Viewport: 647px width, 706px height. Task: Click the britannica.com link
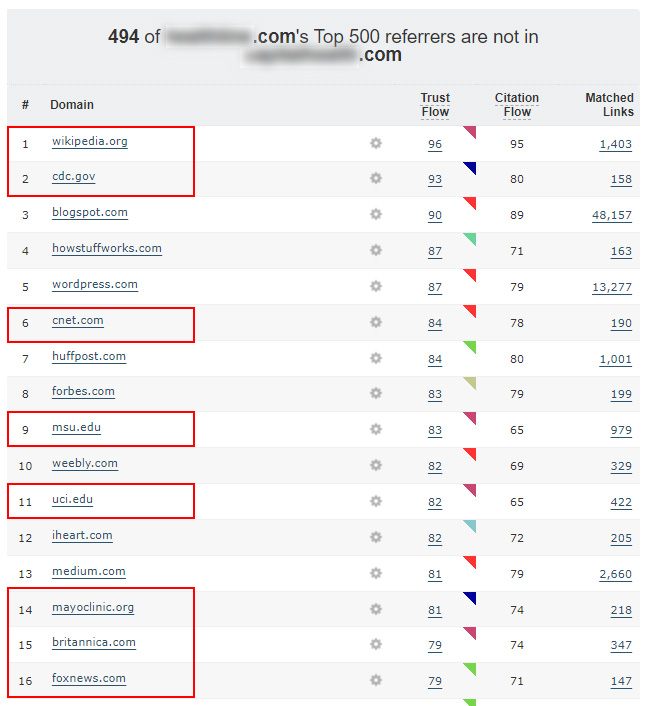coord(94,643)
